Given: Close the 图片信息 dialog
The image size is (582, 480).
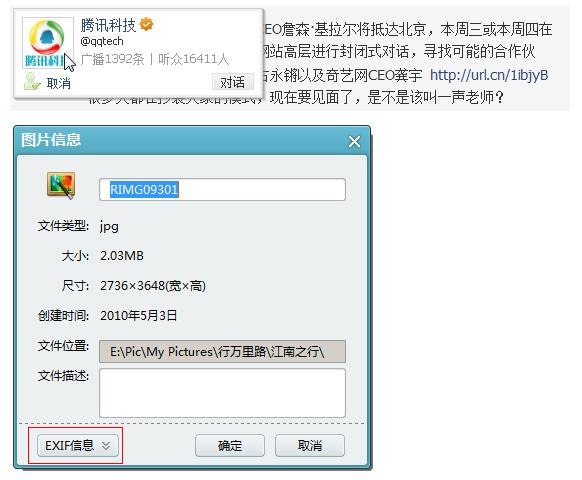Looking at the screenshot, I should (x=354, y=141).
